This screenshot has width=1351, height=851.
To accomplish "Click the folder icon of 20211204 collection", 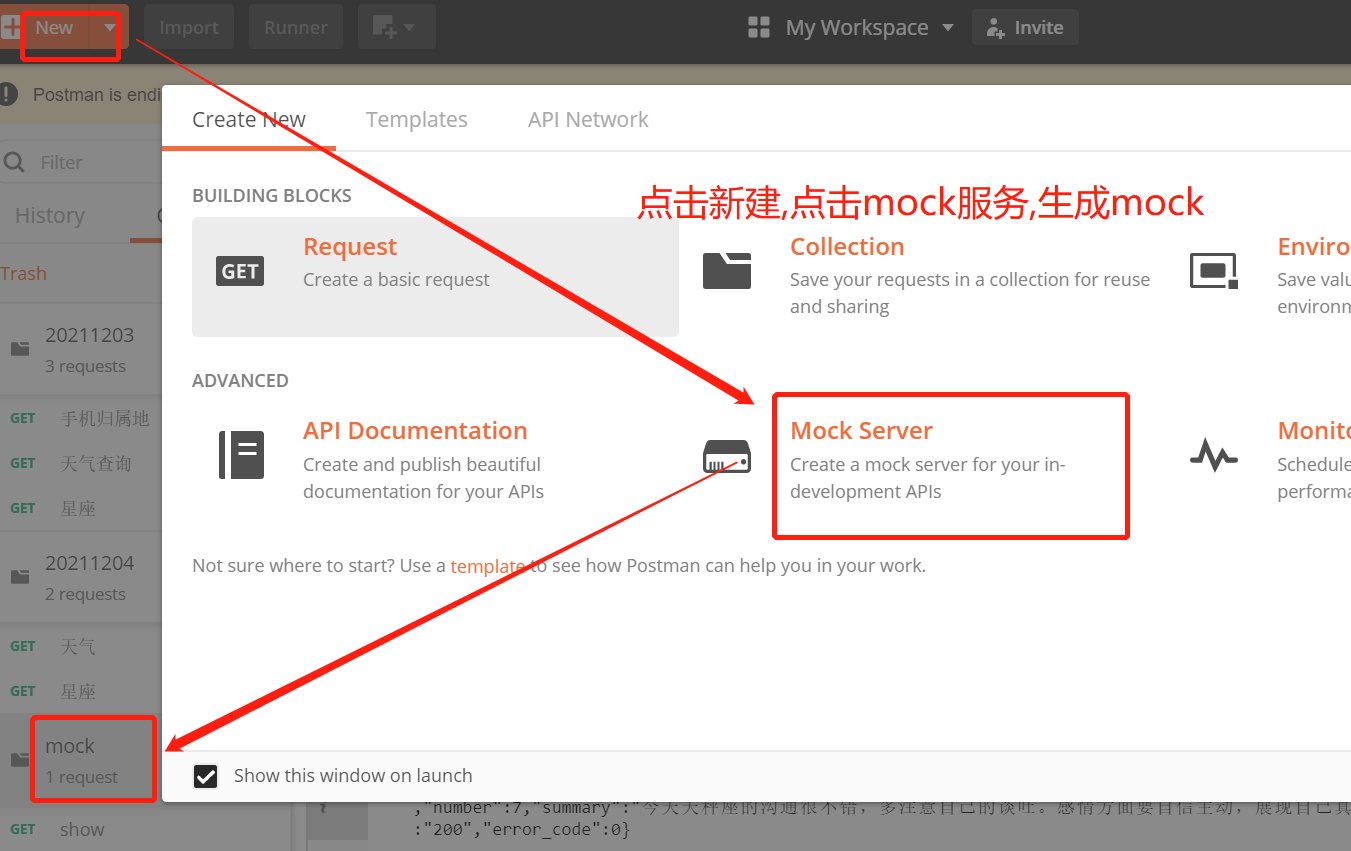I will coord(20,577).
